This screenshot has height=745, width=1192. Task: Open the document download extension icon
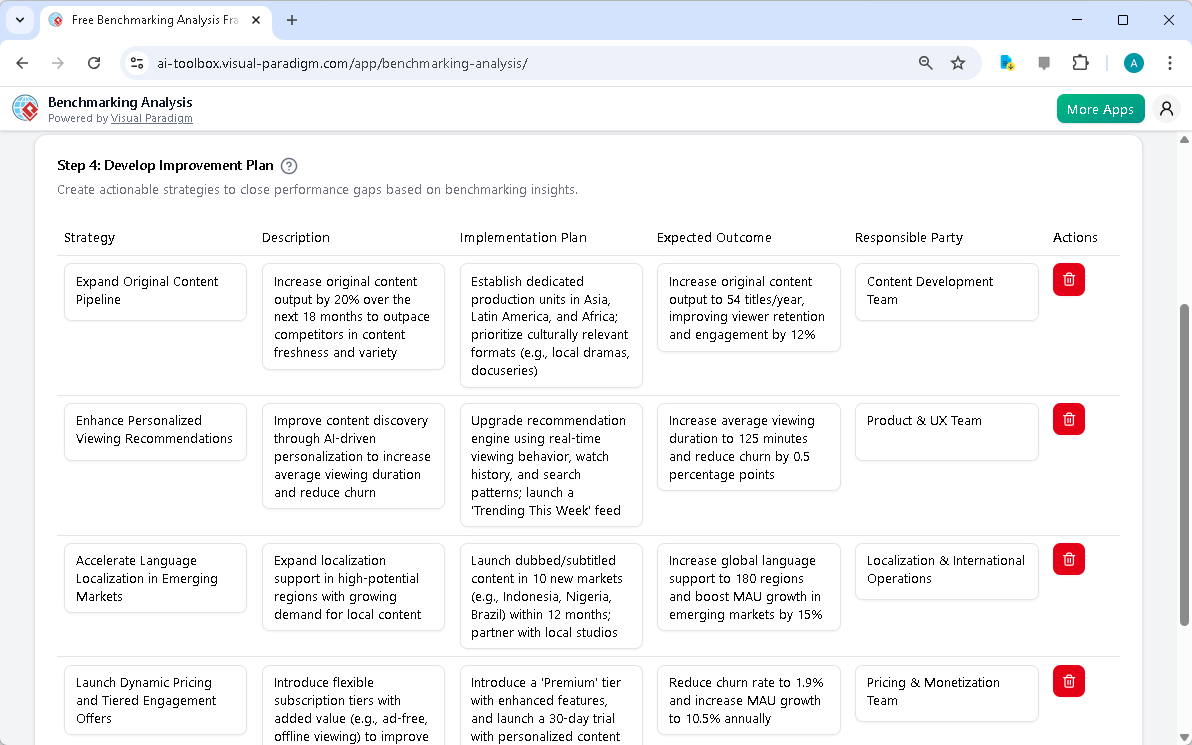[1006, 62]
